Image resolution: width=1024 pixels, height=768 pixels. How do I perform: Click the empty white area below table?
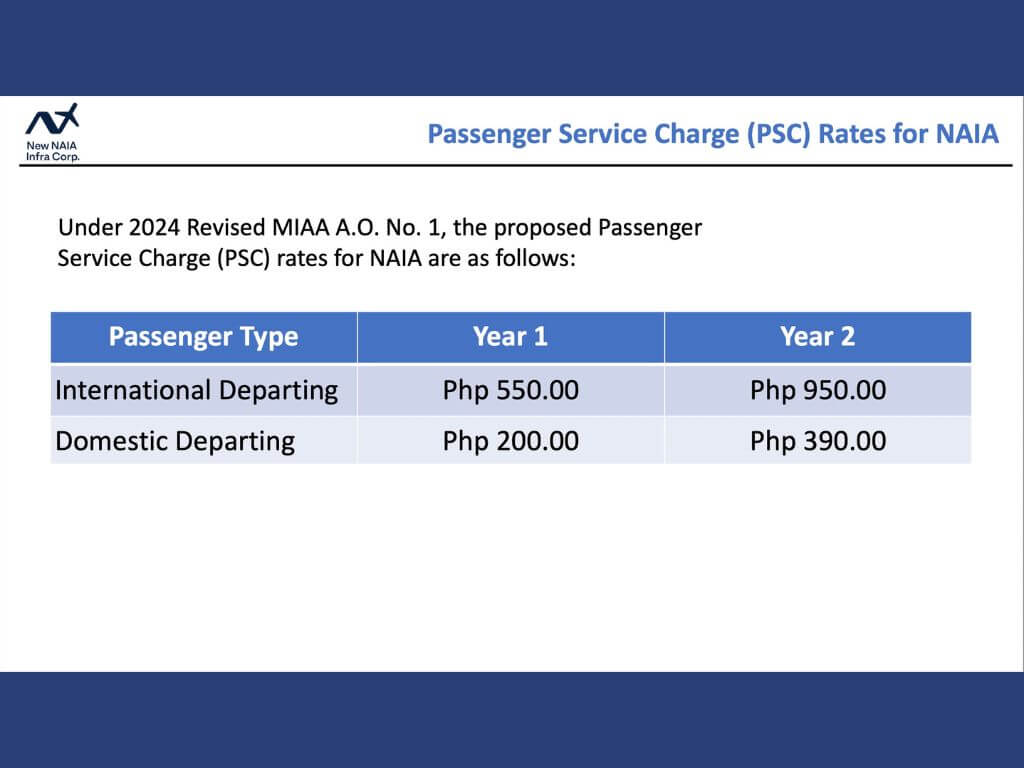(x=512, y=568)
